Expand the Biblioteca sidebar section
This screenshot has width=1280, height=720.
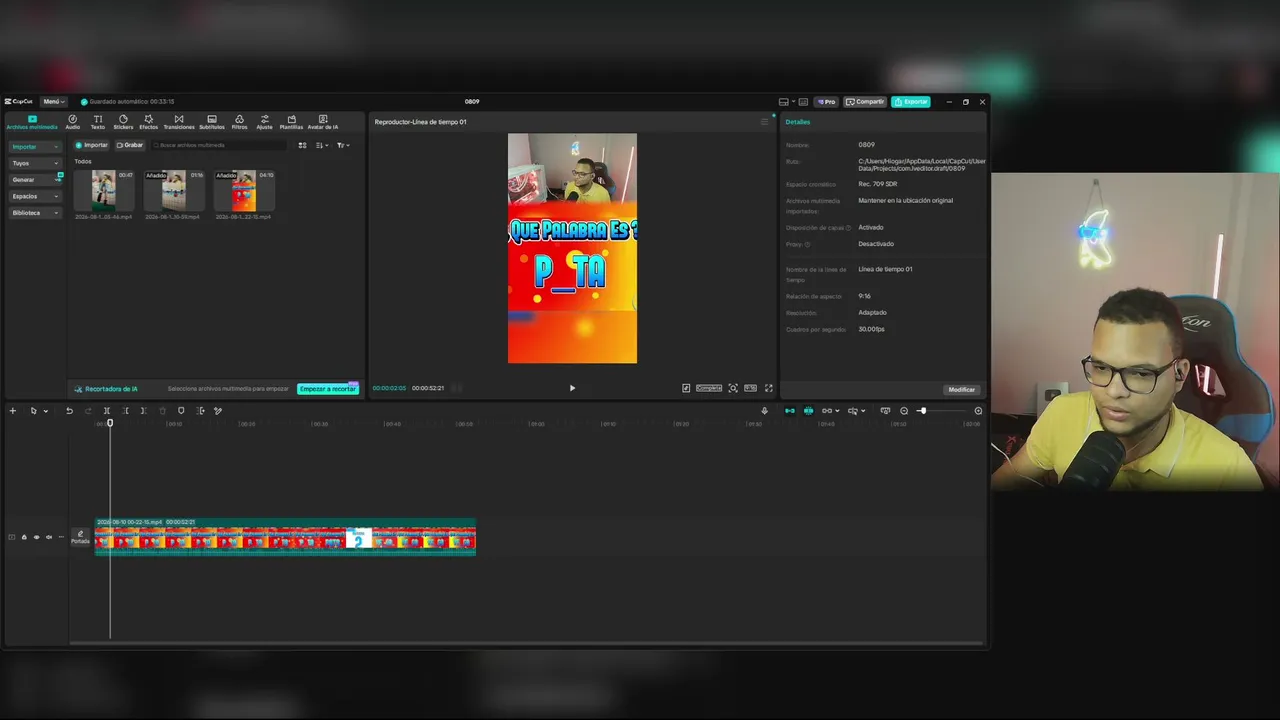(x=35, y=213)
